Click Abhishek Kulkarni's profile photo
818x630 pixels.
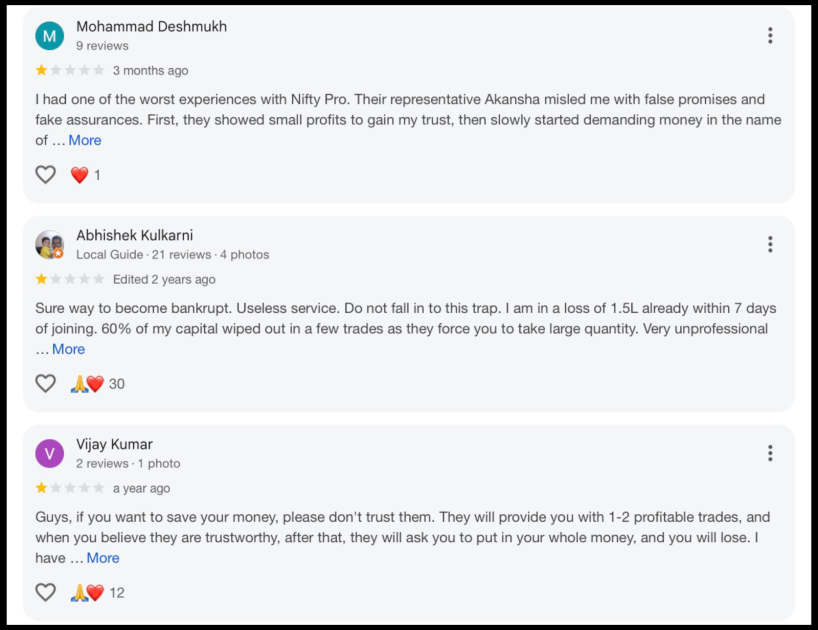49,245
